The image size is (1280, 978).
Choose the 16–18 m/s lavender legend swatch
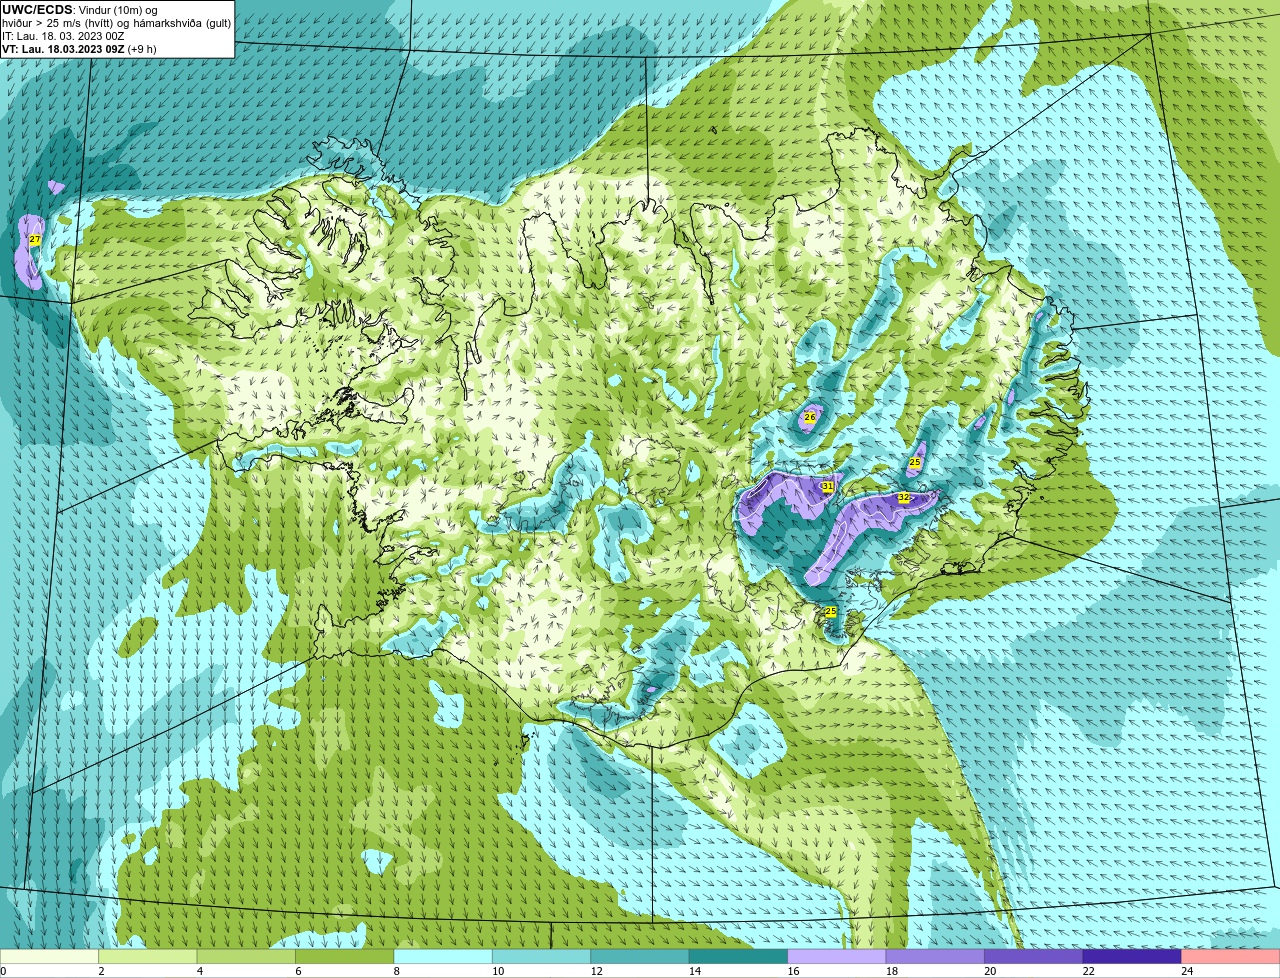pos(837,957)
